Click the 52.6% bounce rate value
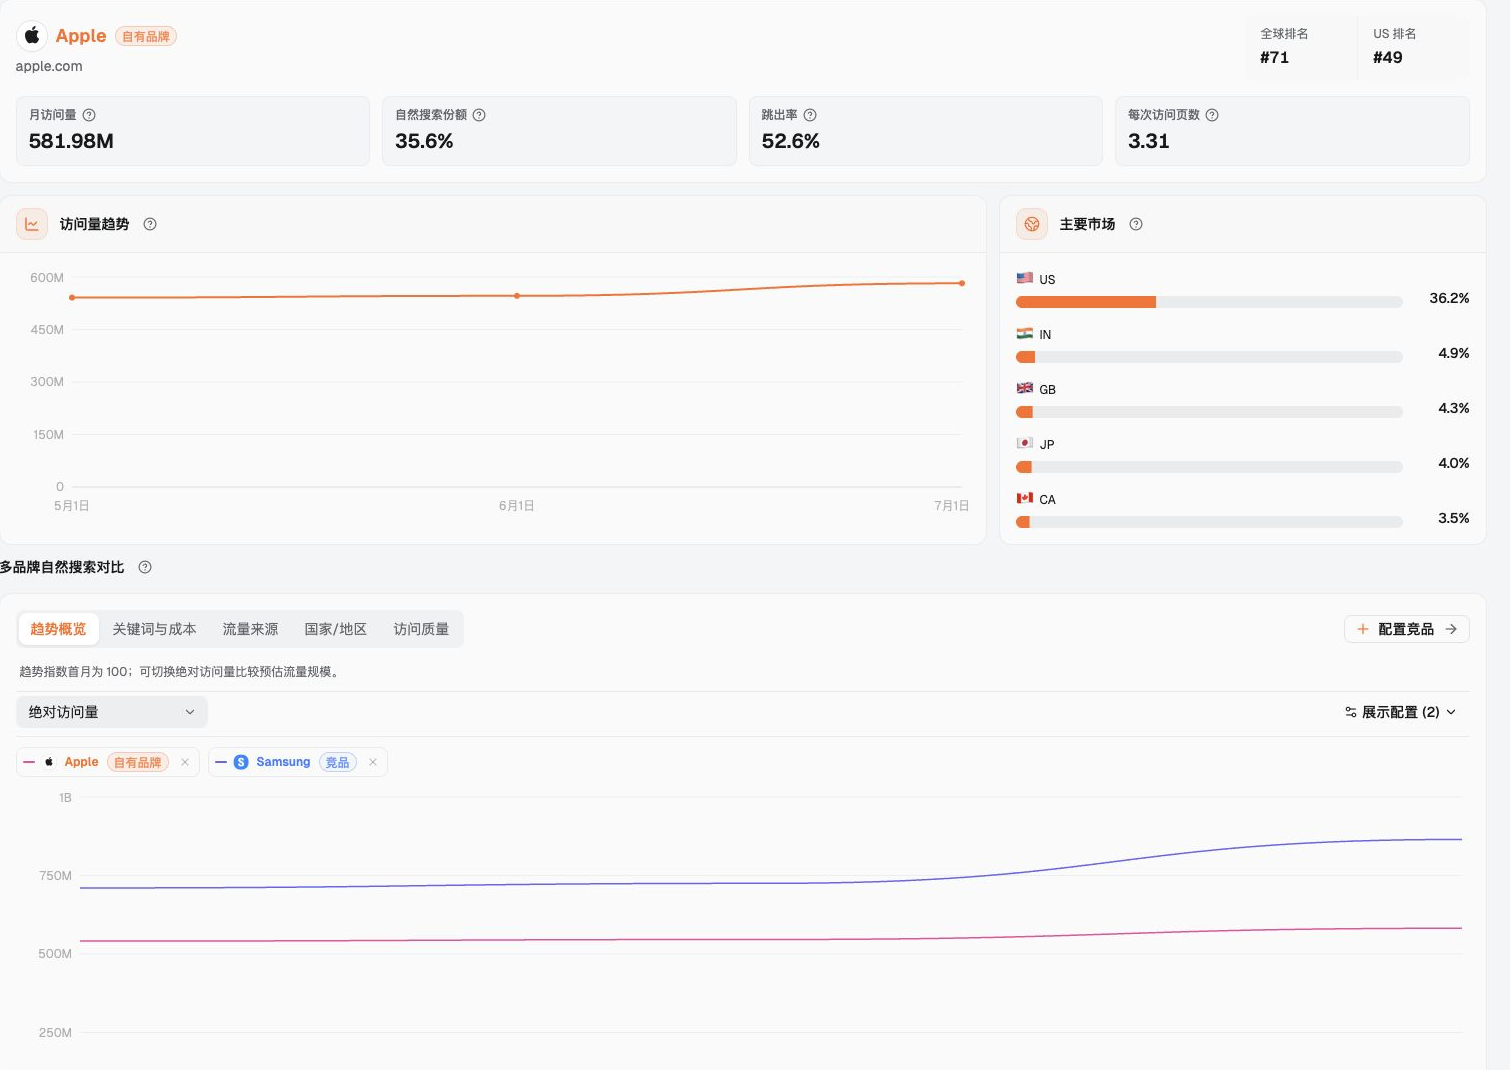The width and height of the screenshot is (1510, 1070). [791, 141]
